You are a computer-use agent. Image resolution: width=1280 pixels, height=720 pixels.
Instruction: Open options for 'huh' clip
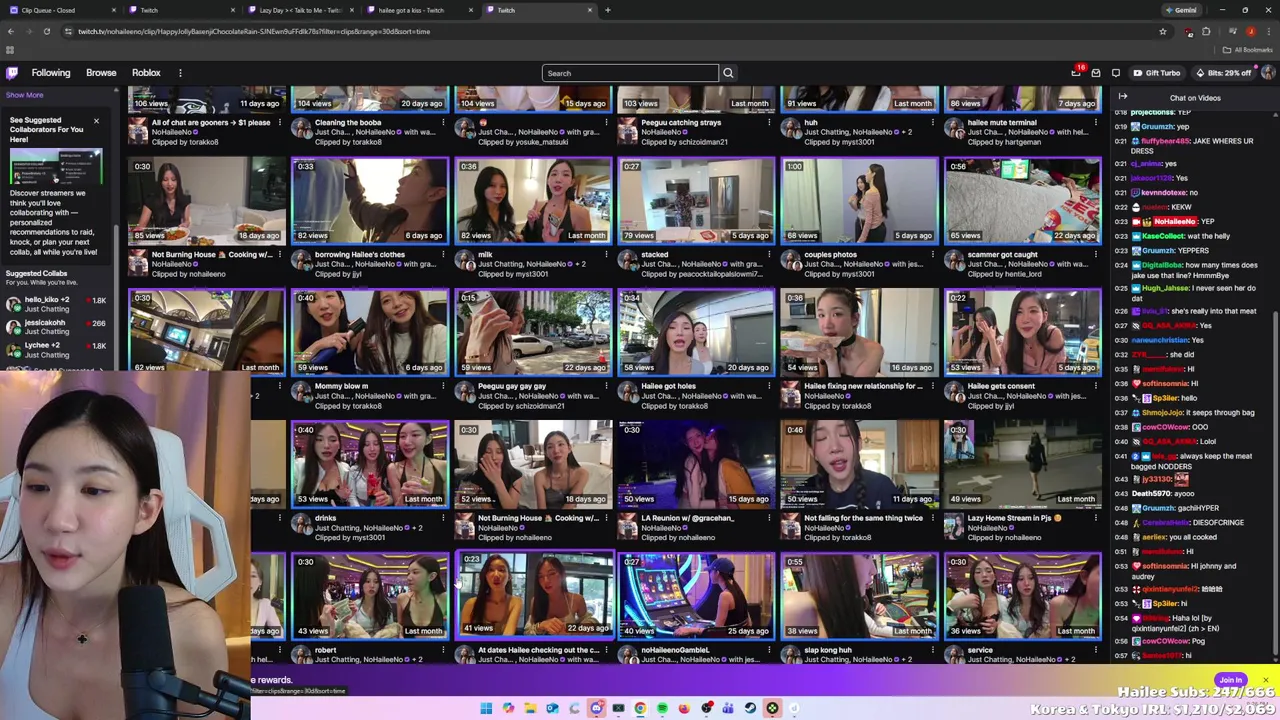(933, 122)
